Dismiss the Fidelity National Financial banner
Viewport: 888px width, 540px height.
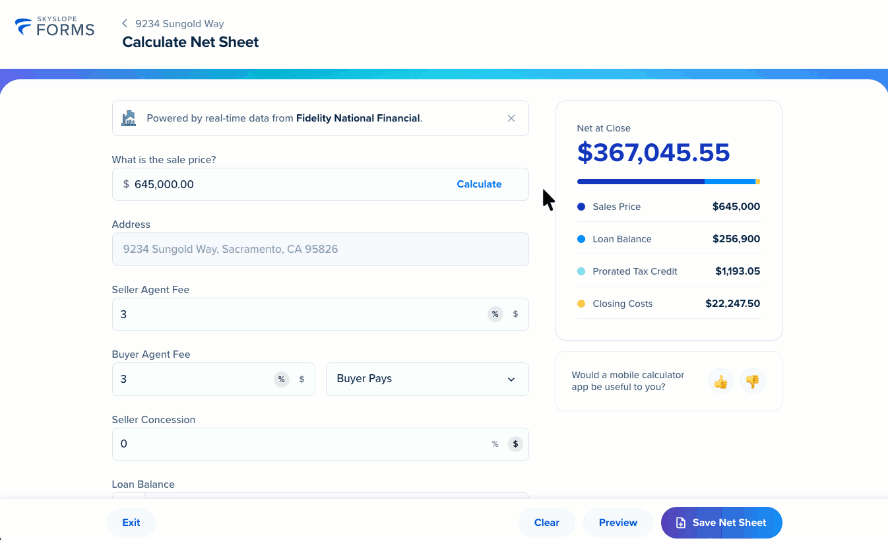point(511,118)
